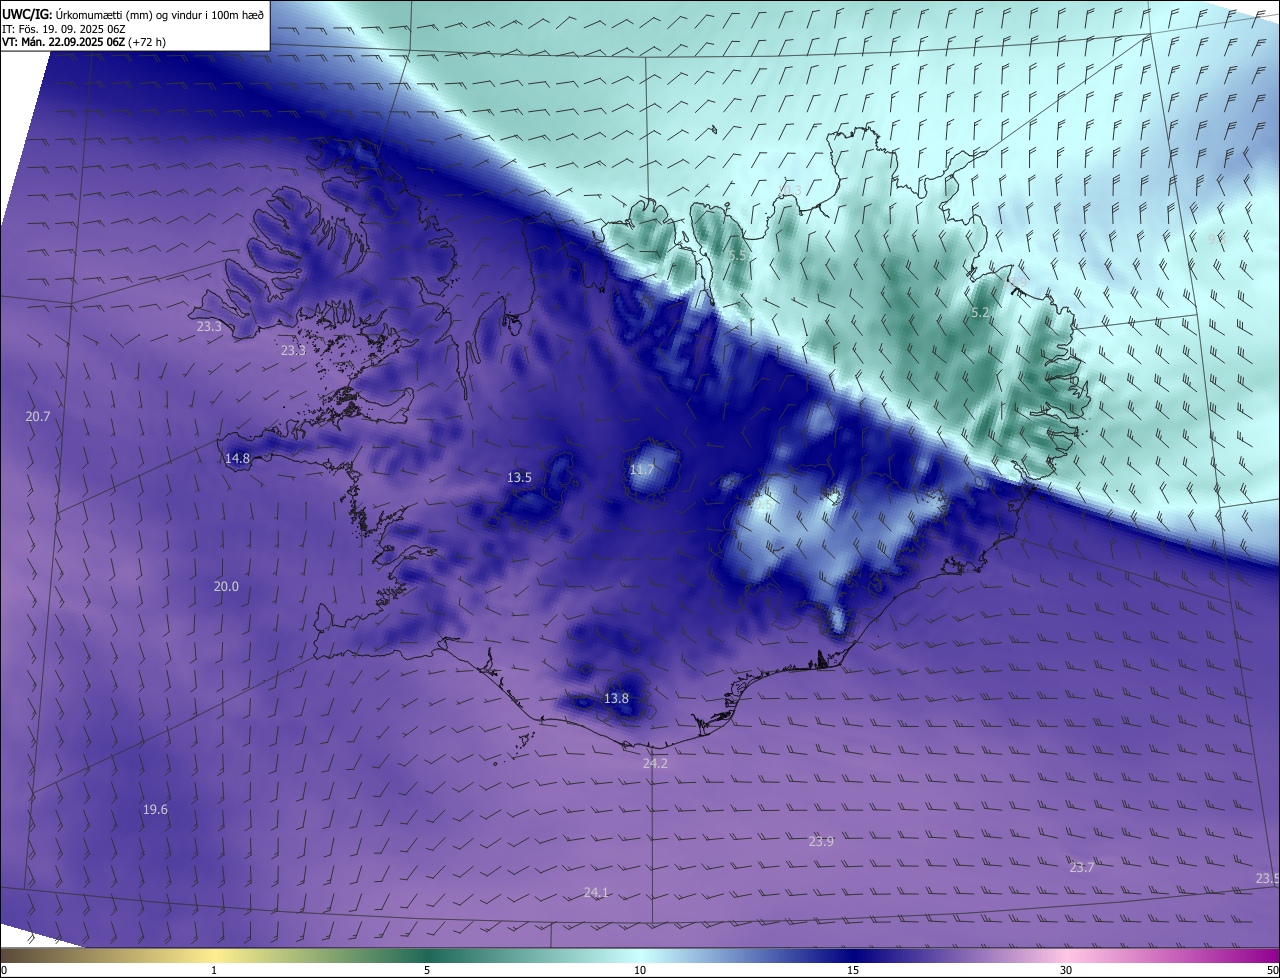
Task: Click the map value label 23.9
Action: click(821, 841)
